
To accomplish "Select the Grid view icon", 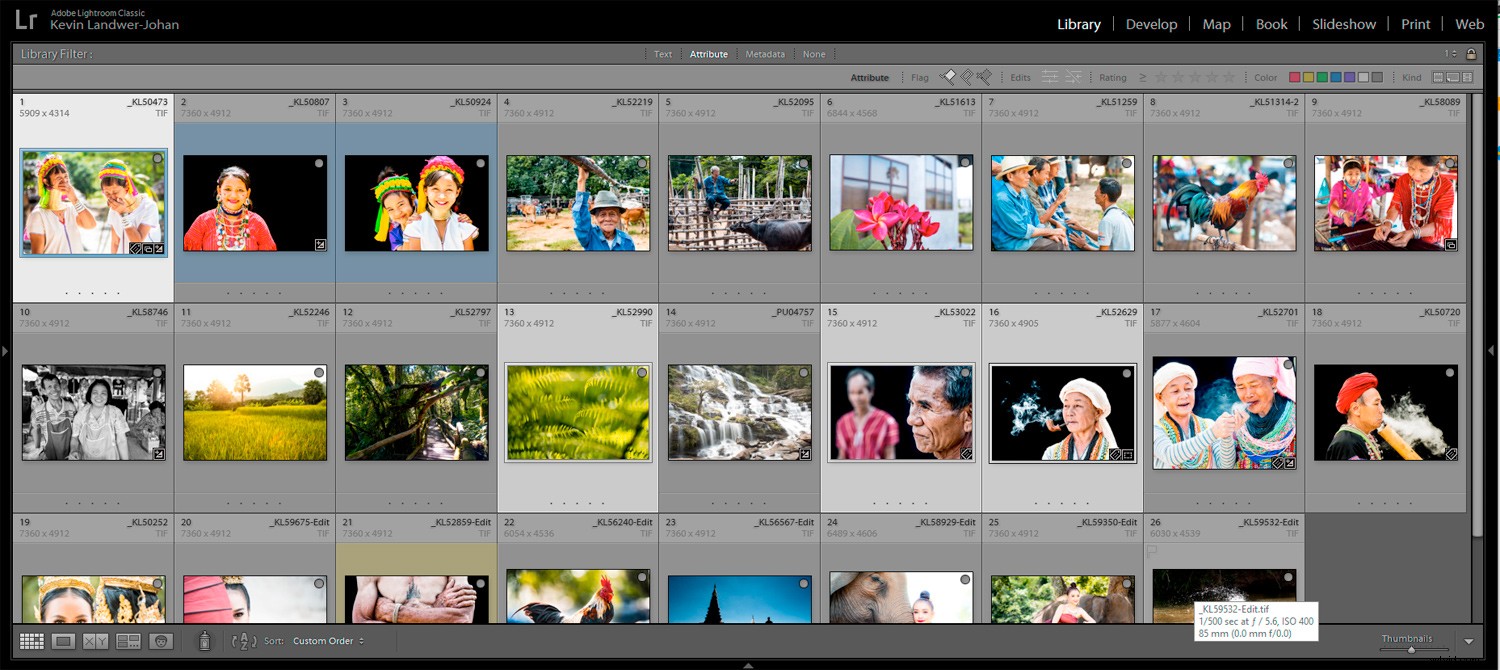I will point(31,640).
